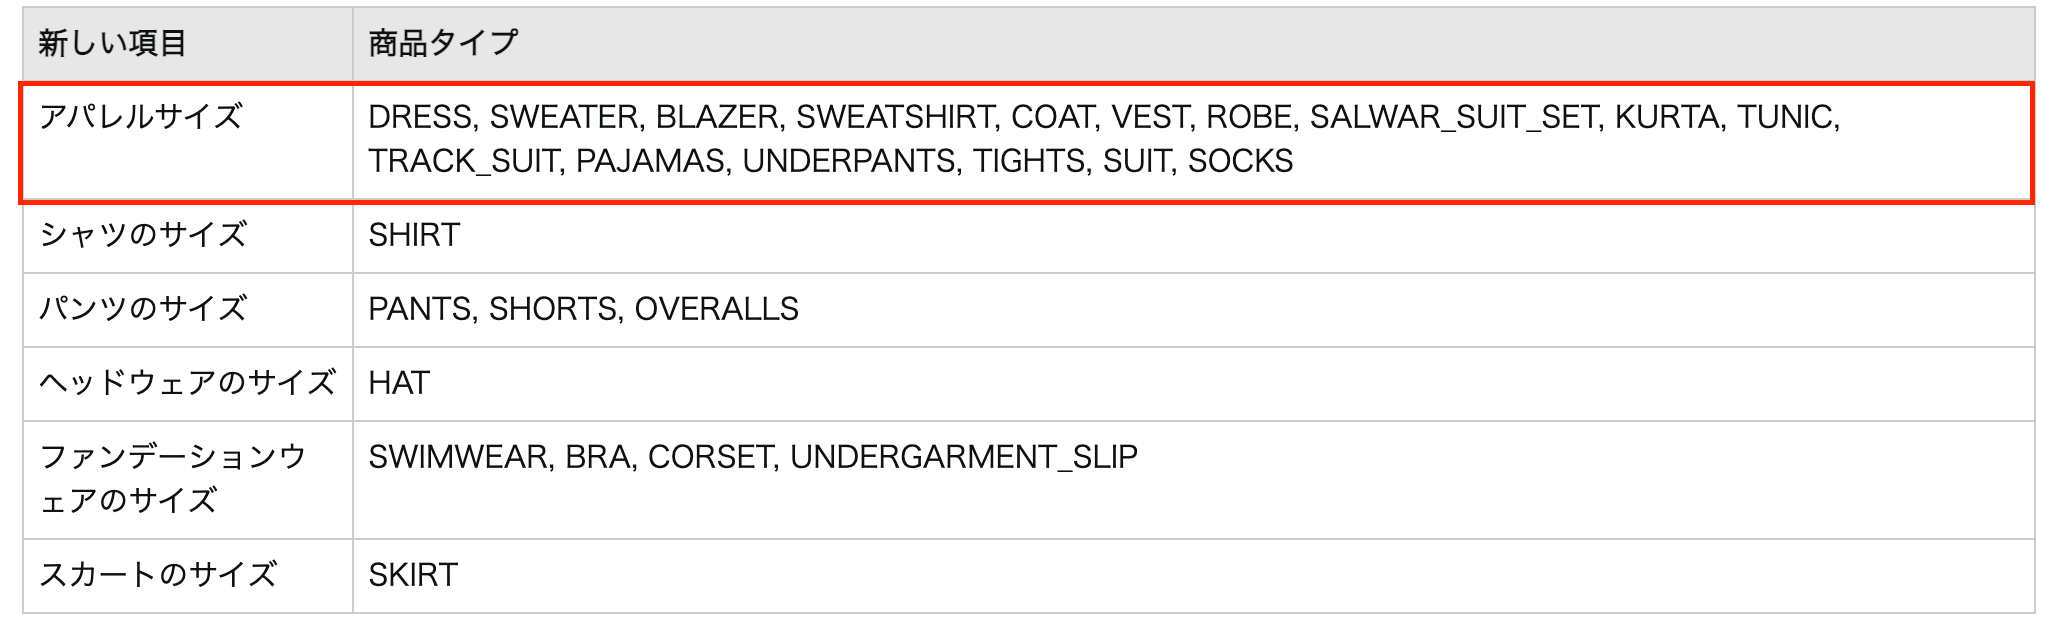The image size is (2062, 628).
Task: Select the ファンデーションウェアのサイズ cell
Action: (x=172, y=478)
